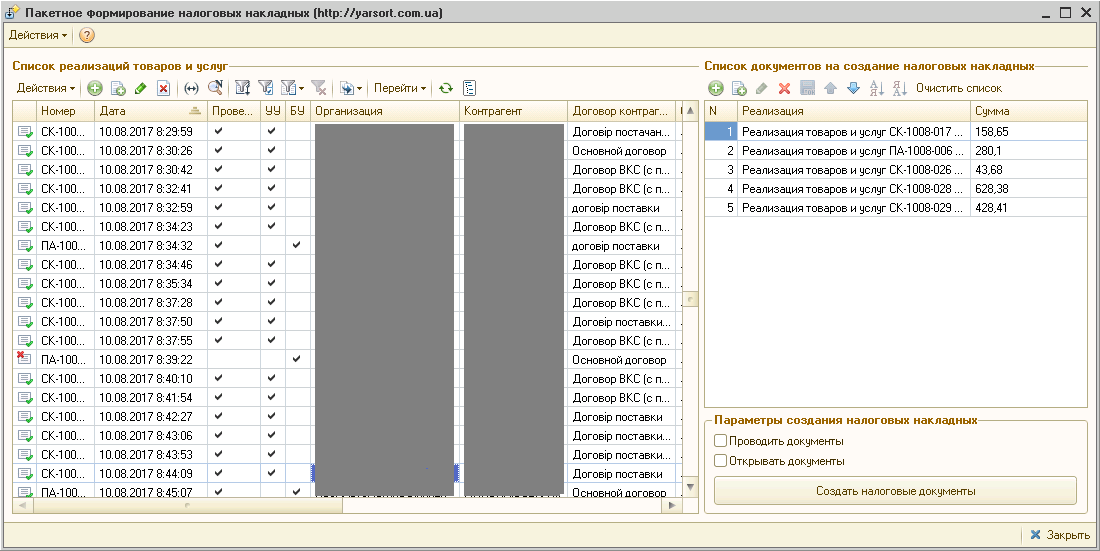The image size is (1100, 551).
Task: Select the Реализация row with sum 158,65
Action: (896, 131)
